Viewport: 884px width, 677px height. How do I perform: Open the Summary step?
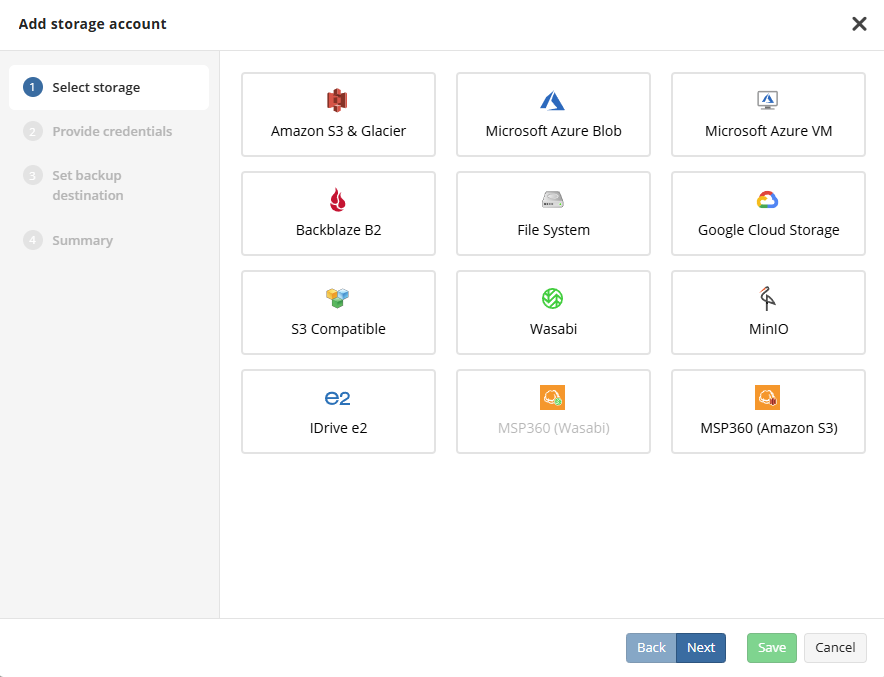point(82,240)
